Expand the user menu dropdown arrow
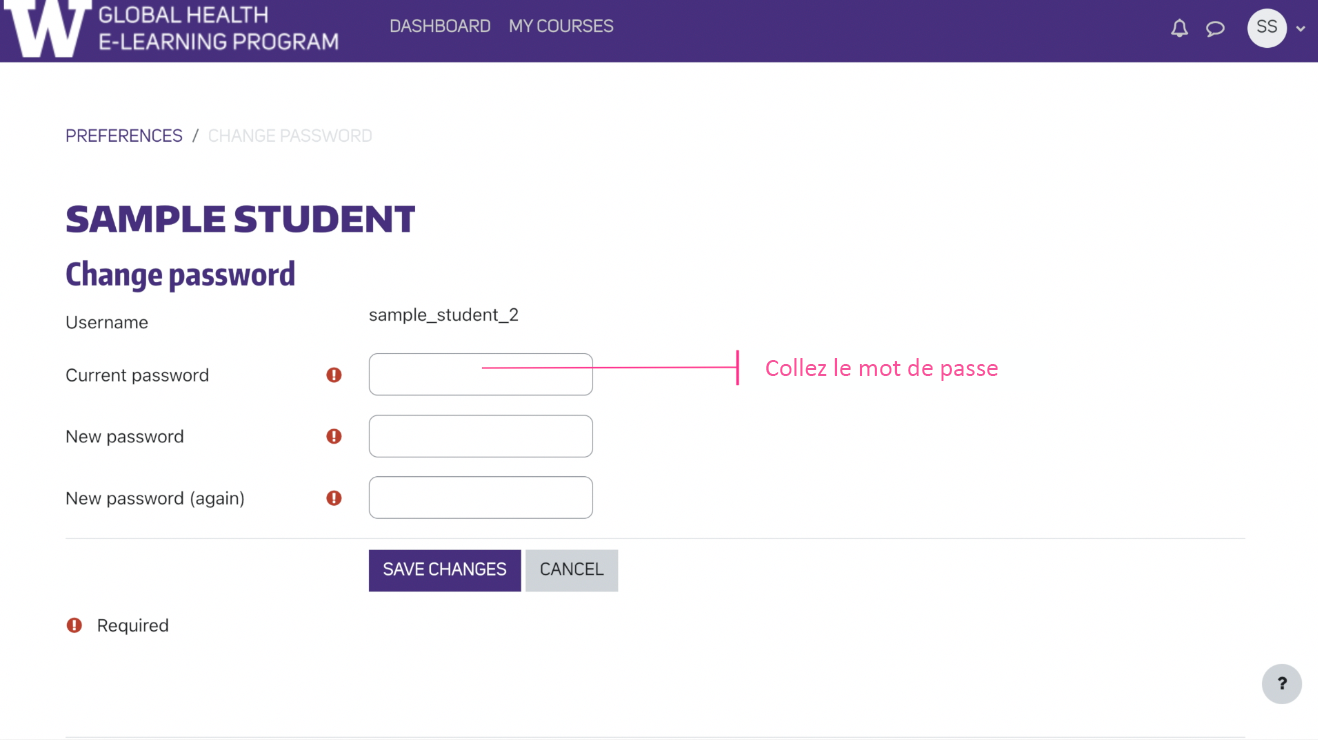 (x=1301, y=29)
